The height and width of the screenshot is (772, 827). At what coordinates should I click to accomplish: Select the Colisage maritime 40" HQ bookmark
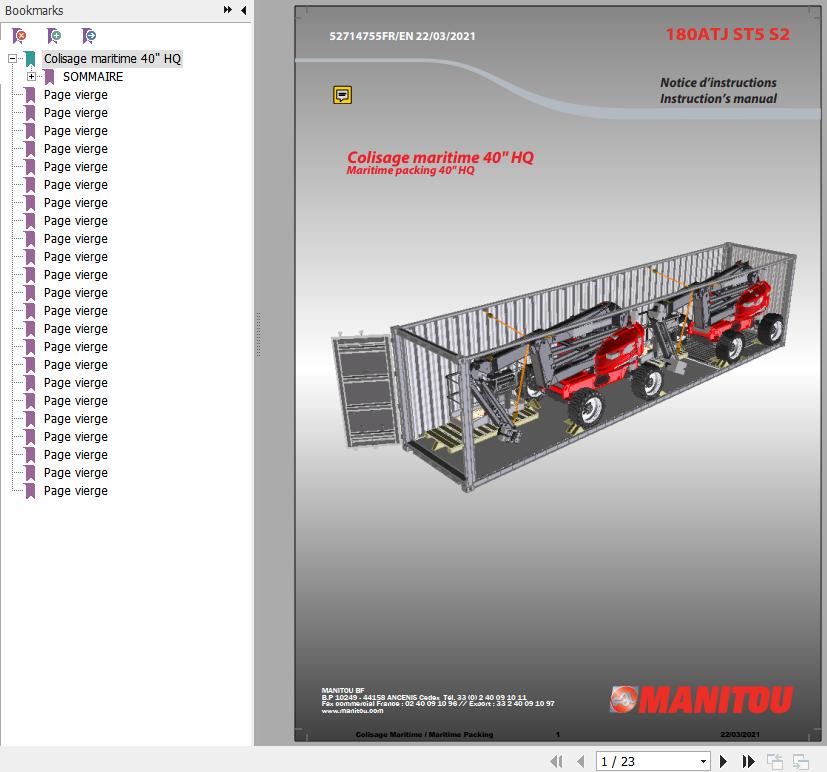tap(112, 59)
